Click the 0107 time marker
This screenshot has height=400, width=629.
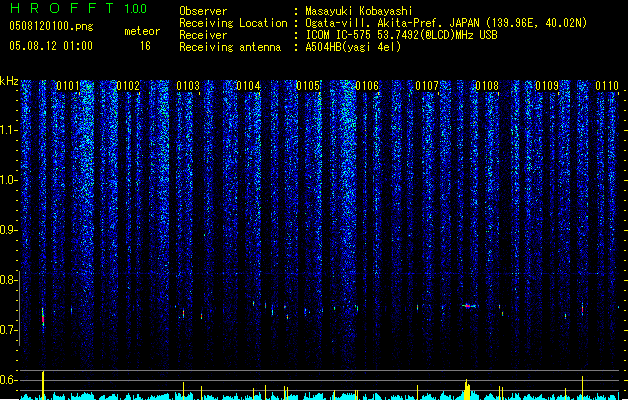(427, 86)
